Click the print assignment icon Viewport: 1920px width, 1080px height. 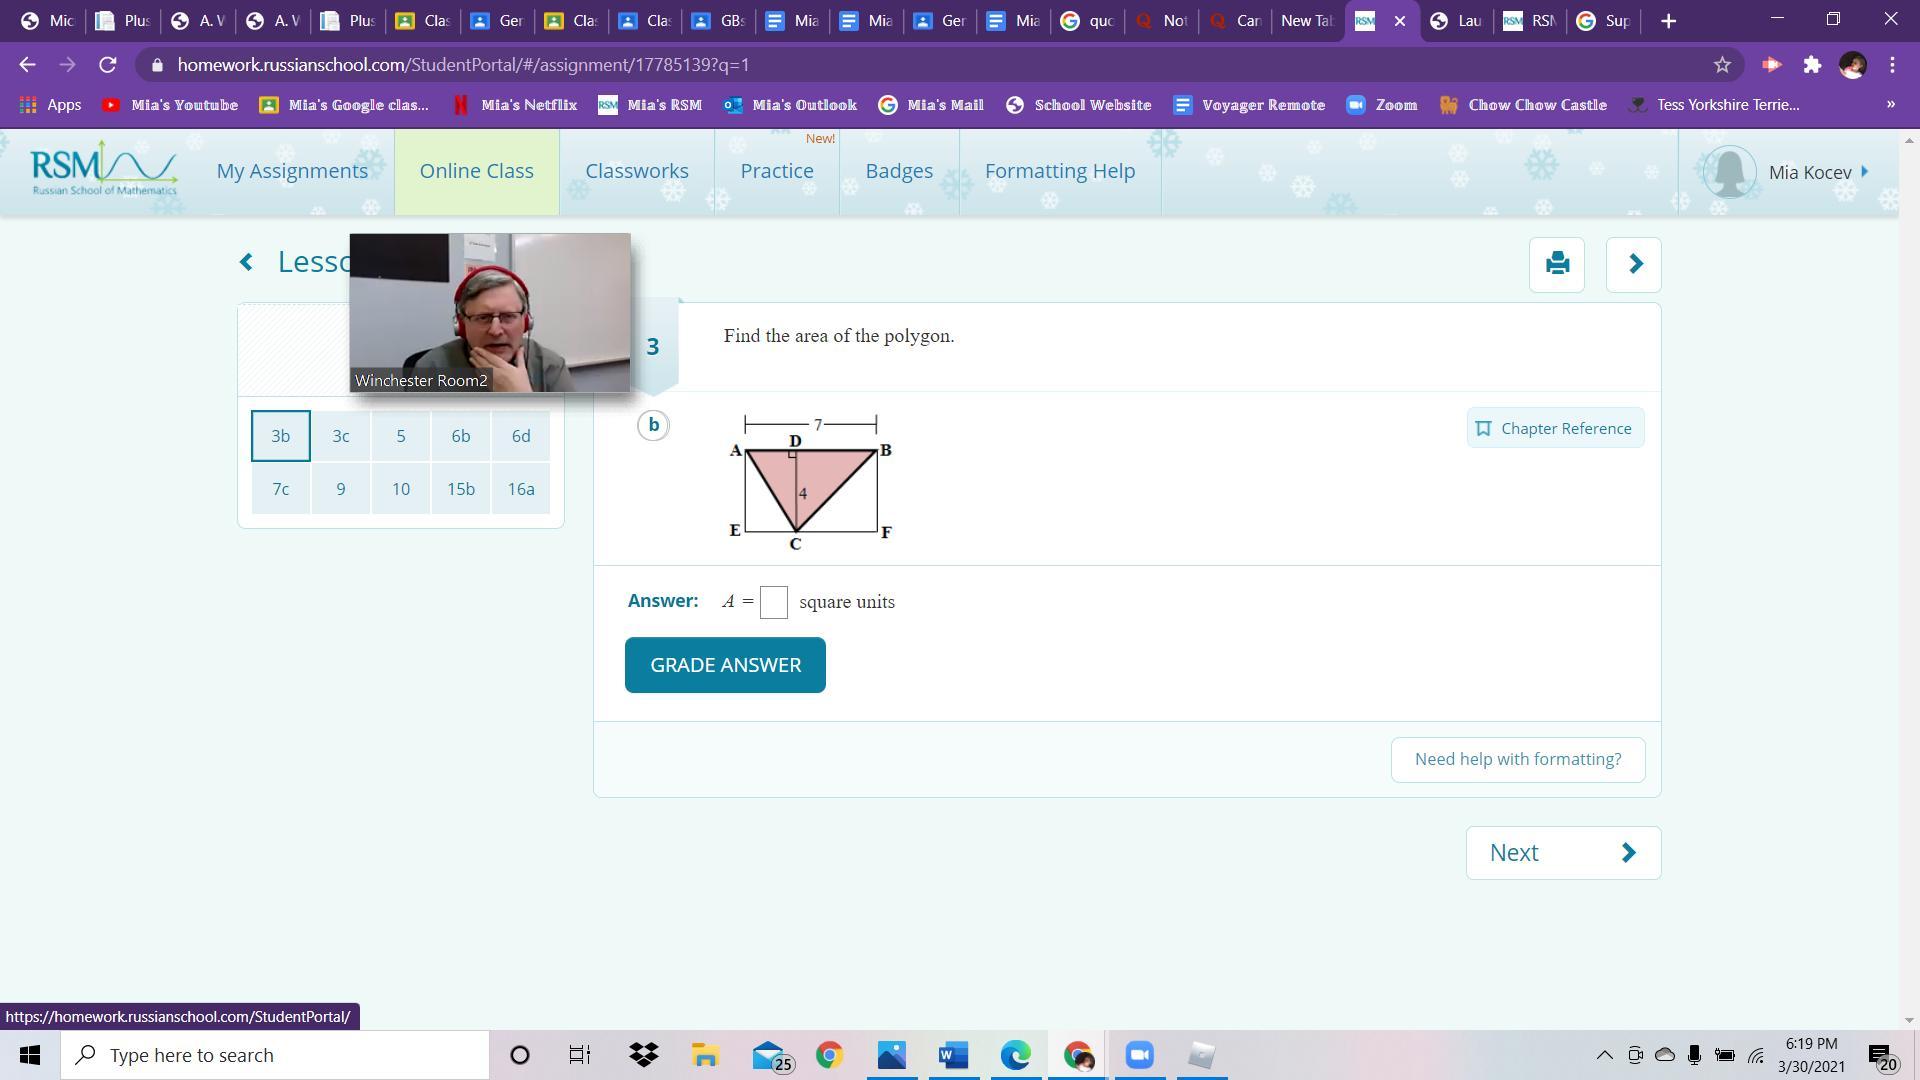point(1556,264)
